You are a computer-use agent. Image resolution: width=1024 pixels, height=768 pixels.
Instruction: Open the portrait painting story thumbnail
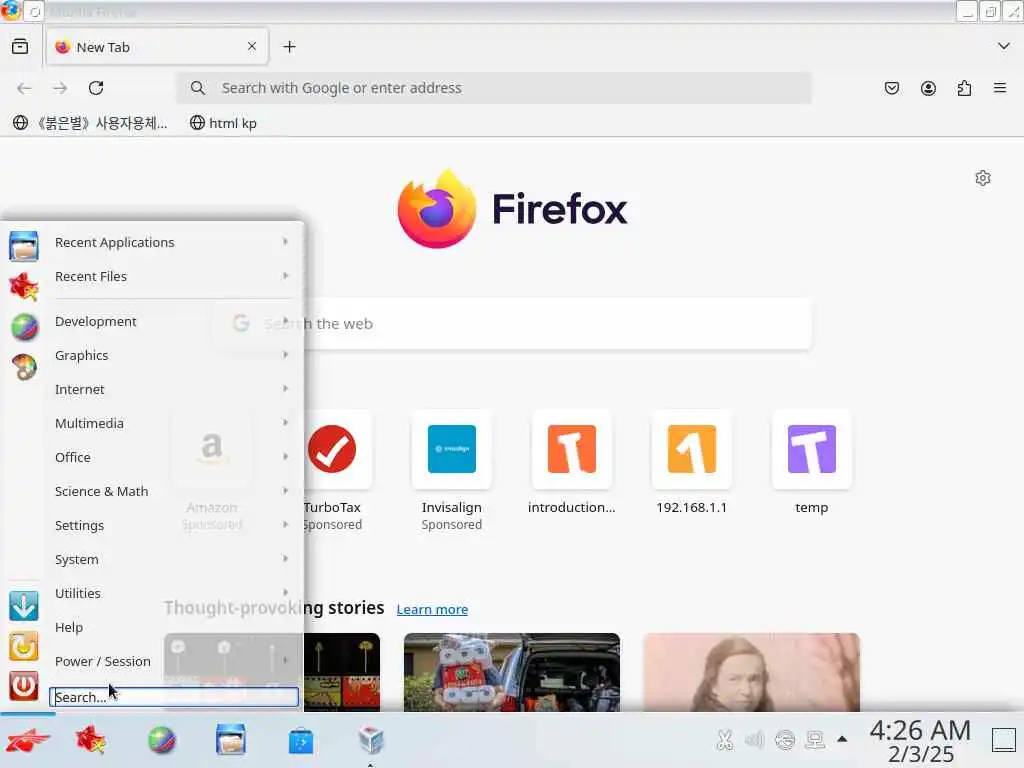coord(752,672)
